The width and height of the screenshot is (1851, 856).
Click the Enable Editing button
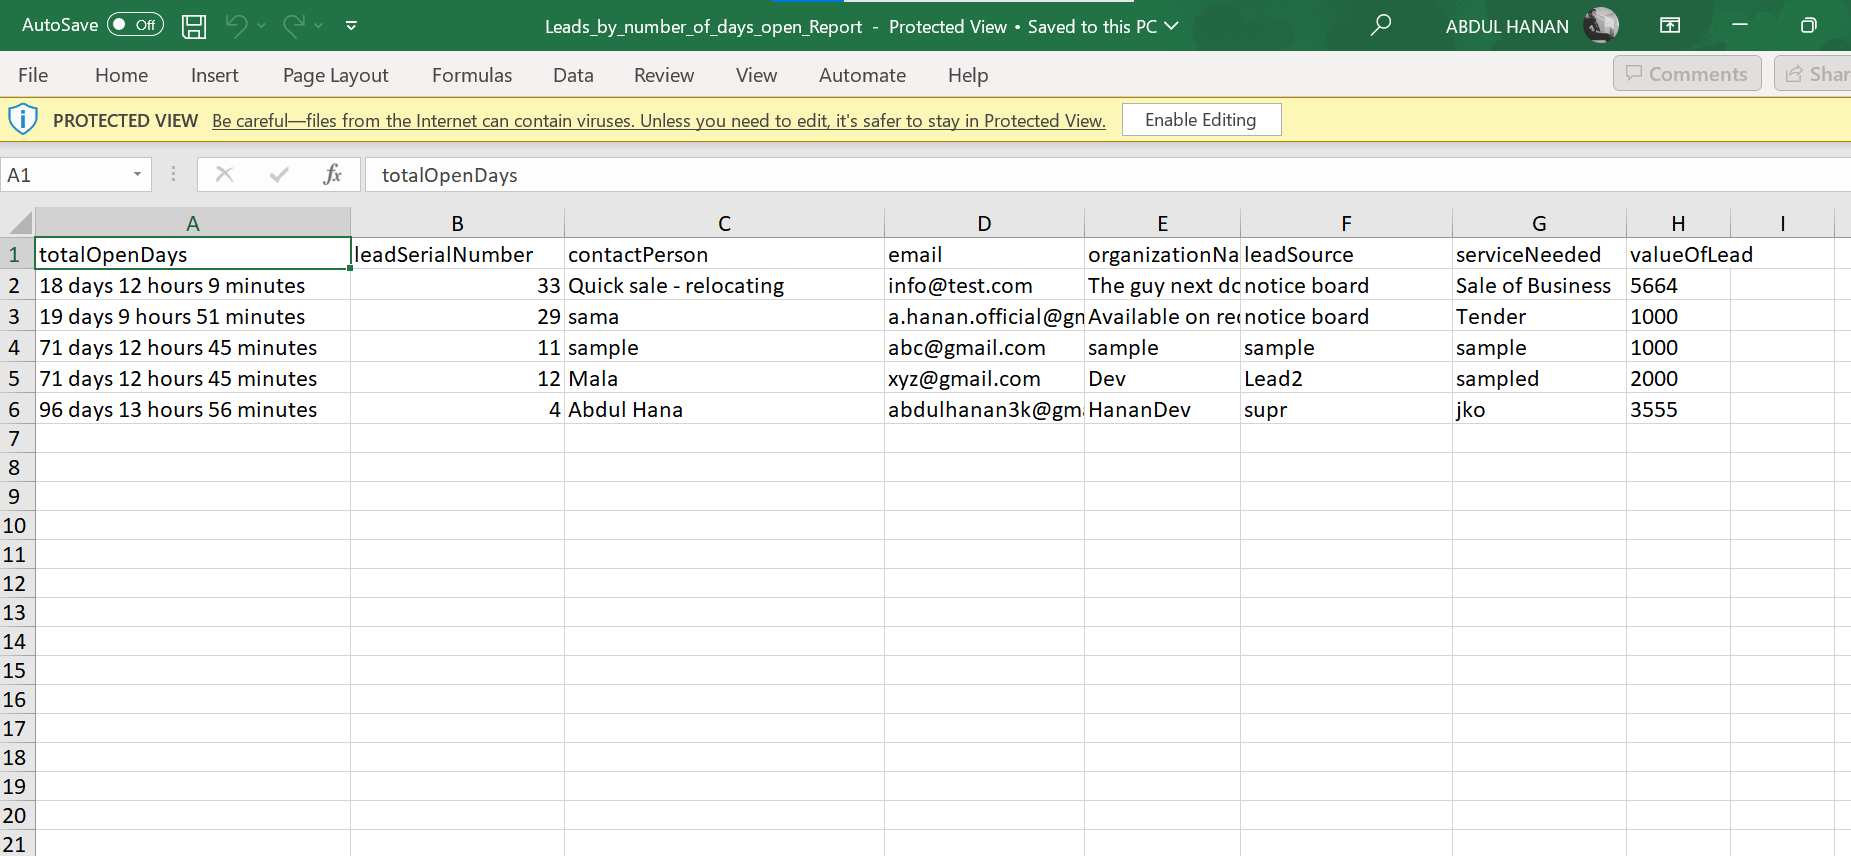point(1200,120)
